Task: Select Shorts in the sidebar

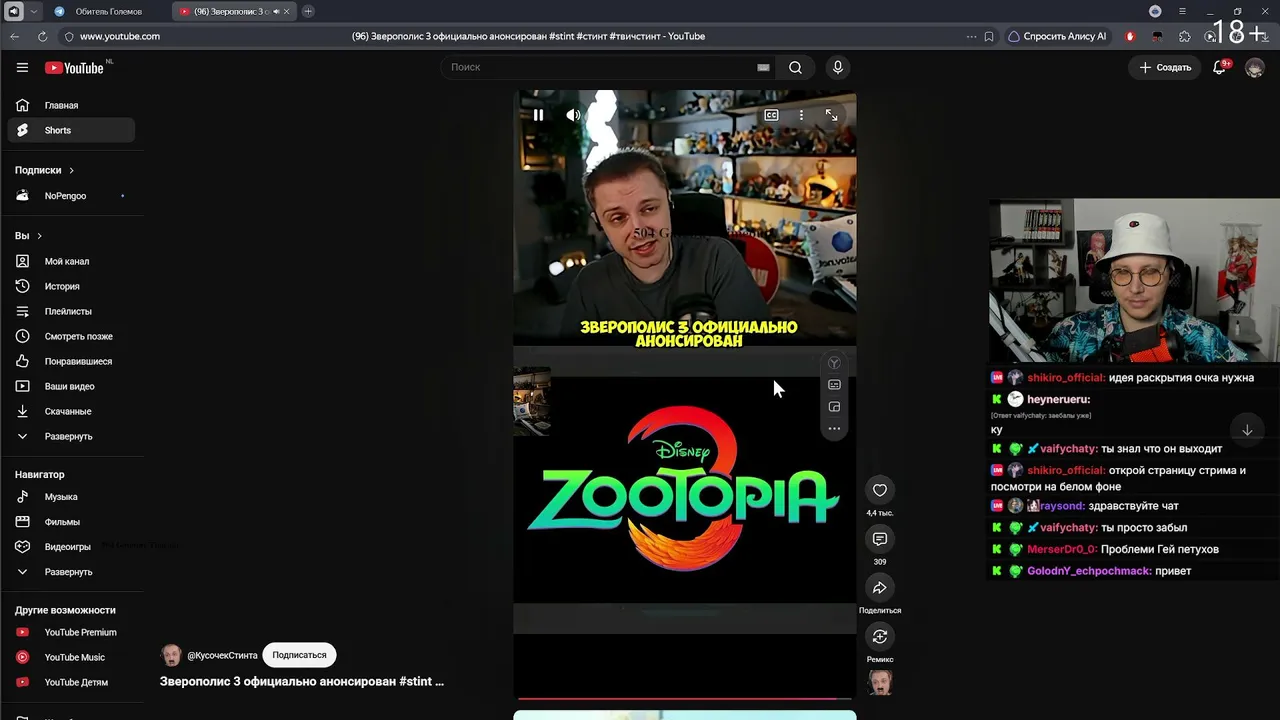Action: pyautogui.click(x=70, y=130)
